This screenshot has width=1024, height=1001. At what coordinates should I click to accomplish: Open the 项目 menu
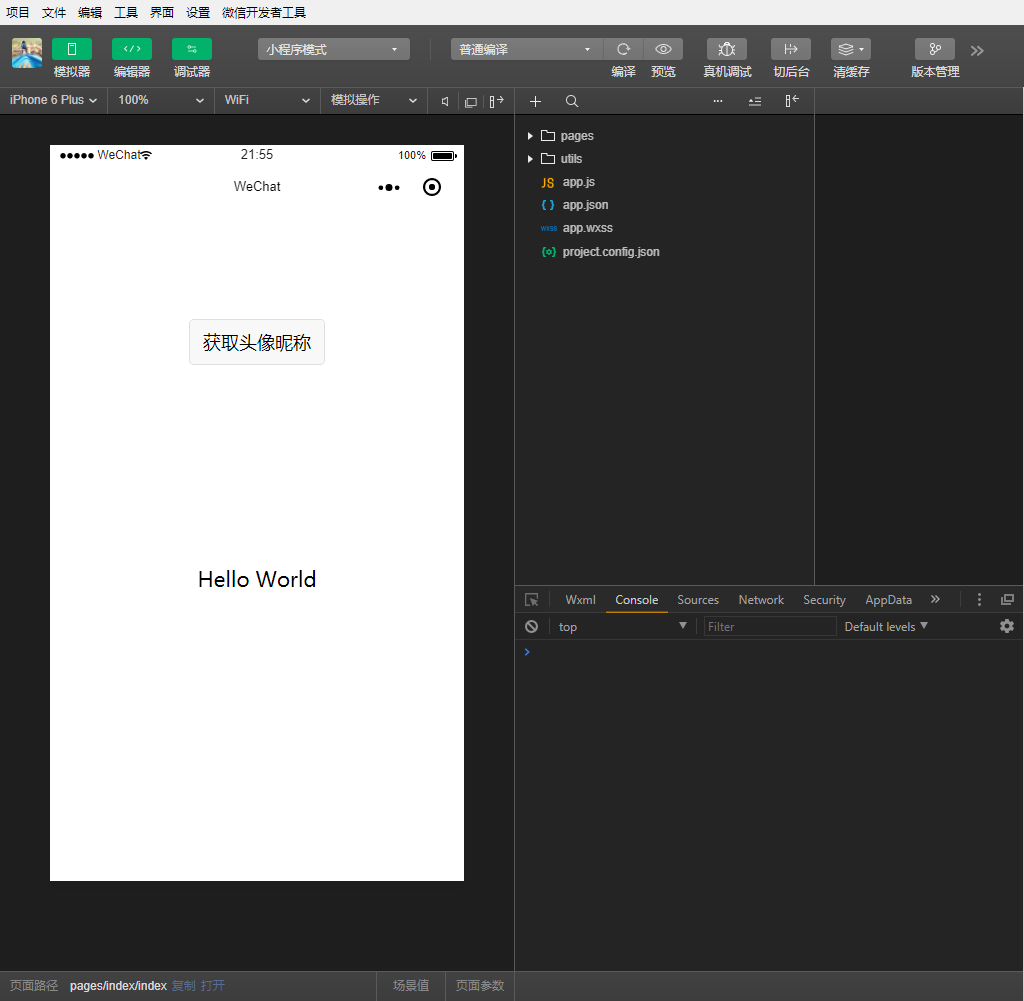[x=18, y=12]
